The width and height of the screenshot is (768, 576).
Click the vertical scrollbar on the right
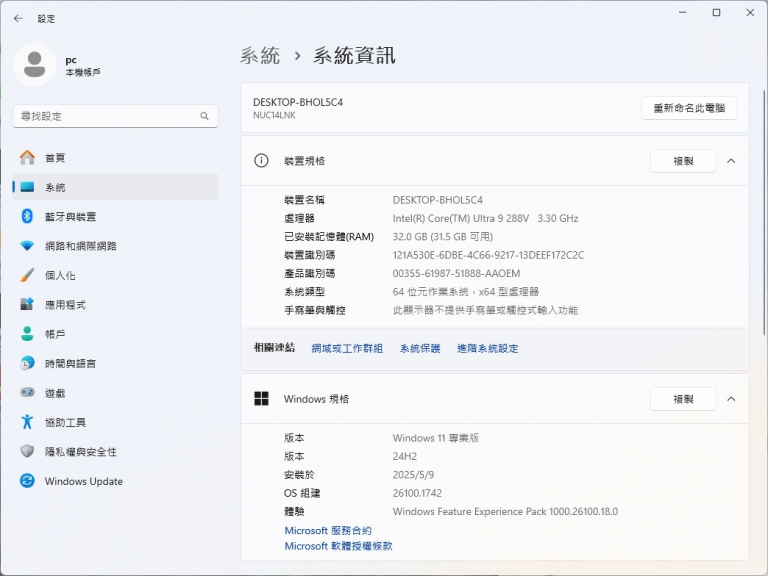click(x=765, y=213)
